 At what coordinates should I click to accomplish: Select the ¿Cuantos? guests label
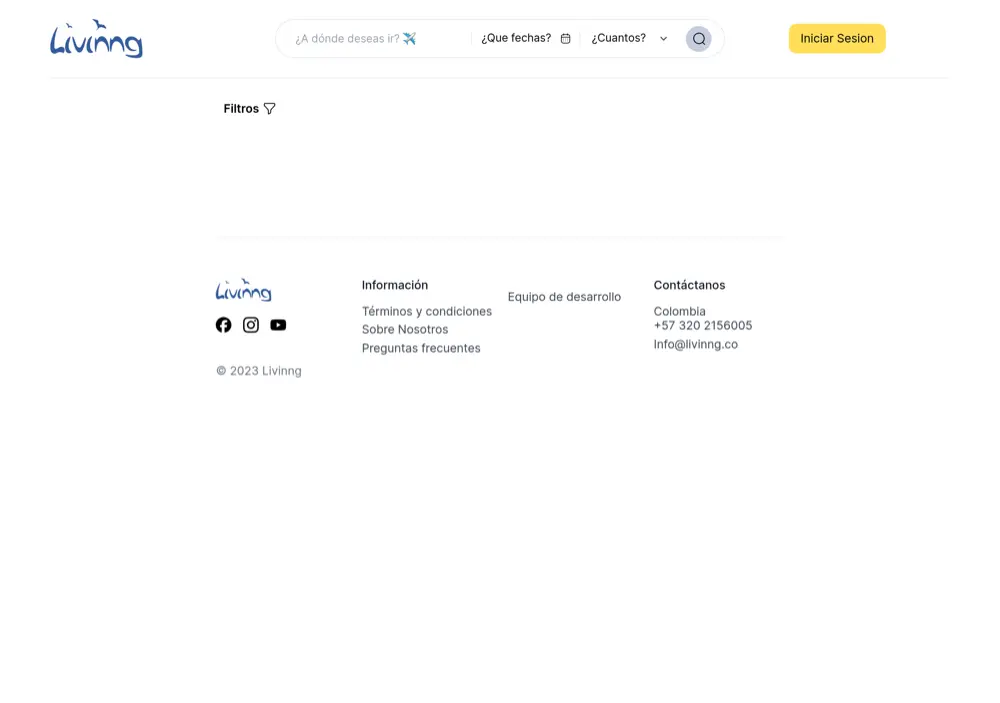coord(618,38)
